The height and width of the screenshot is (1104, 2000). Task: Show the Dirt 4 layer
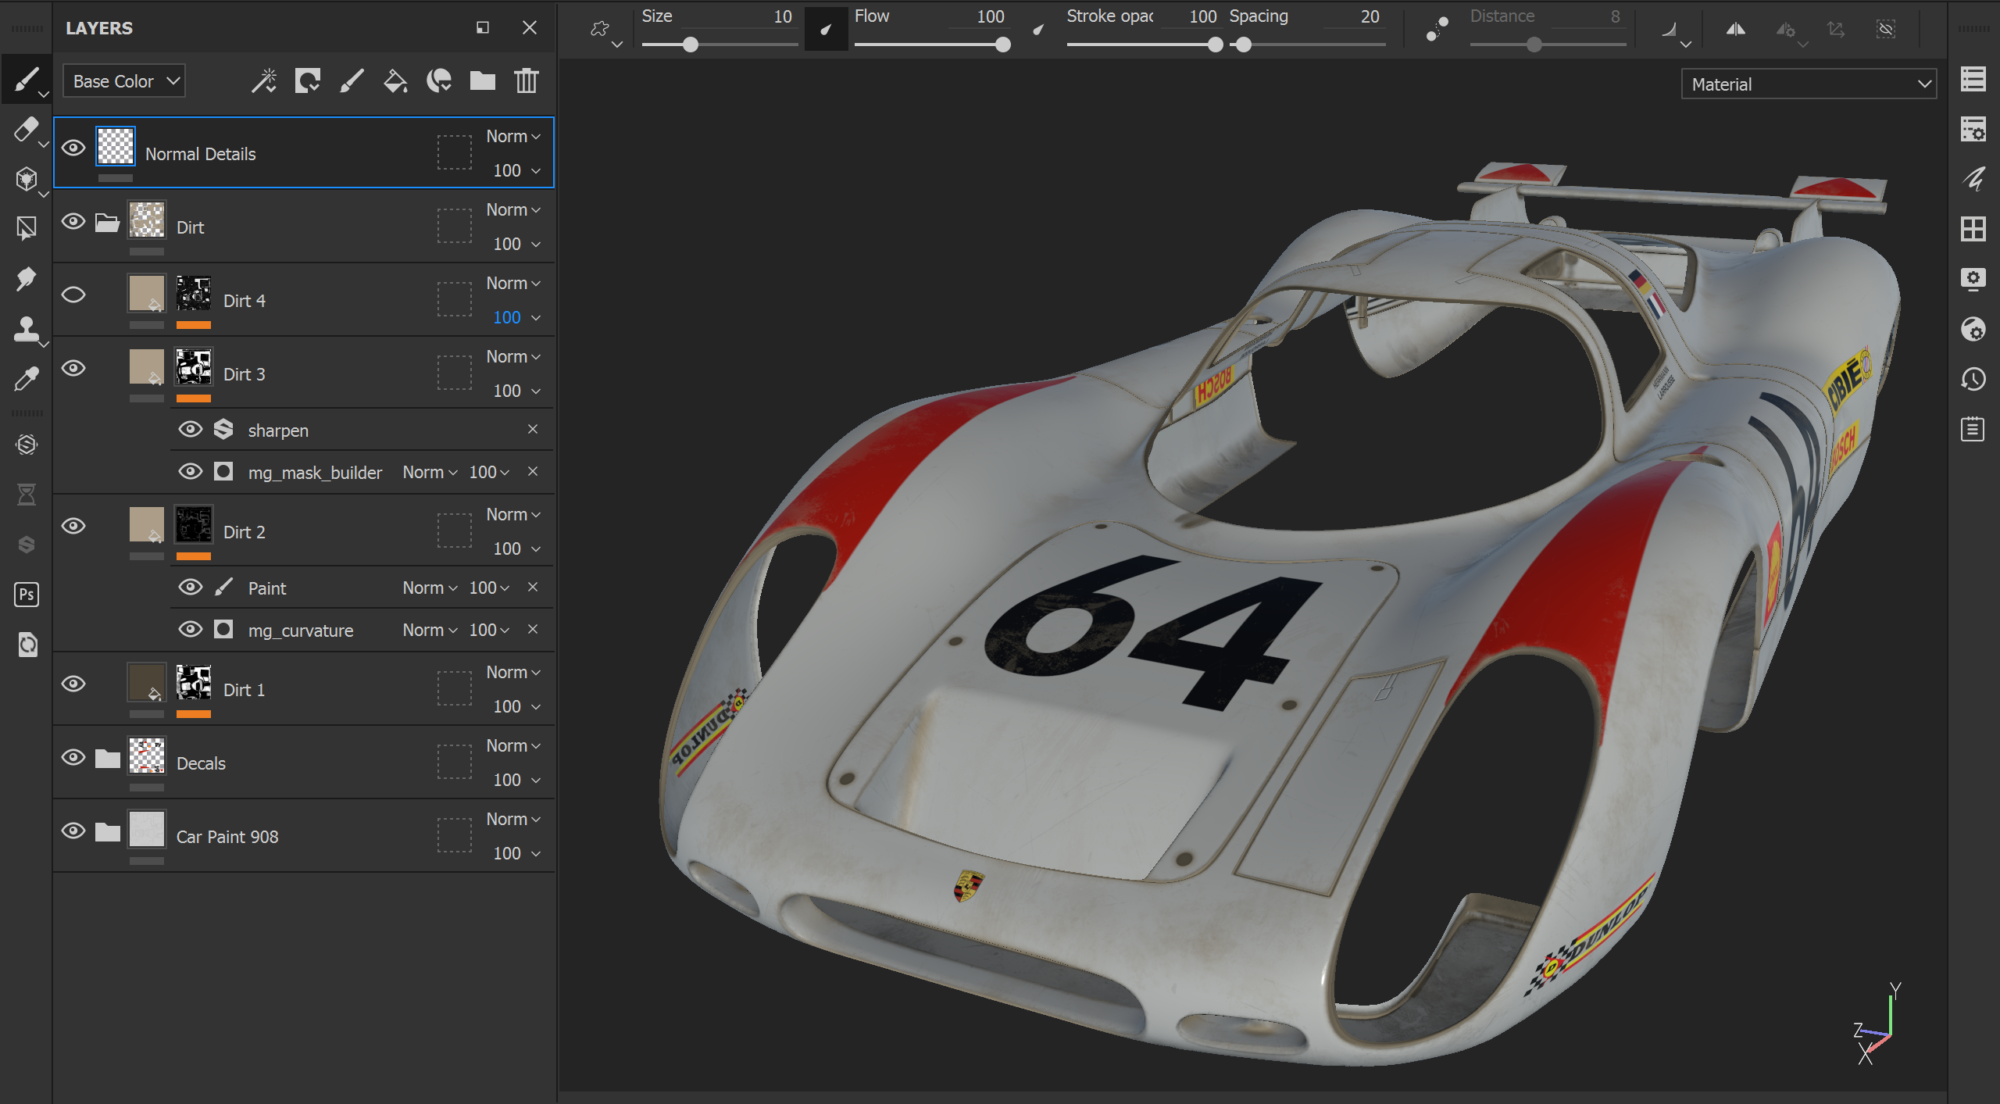pos(74,295)
